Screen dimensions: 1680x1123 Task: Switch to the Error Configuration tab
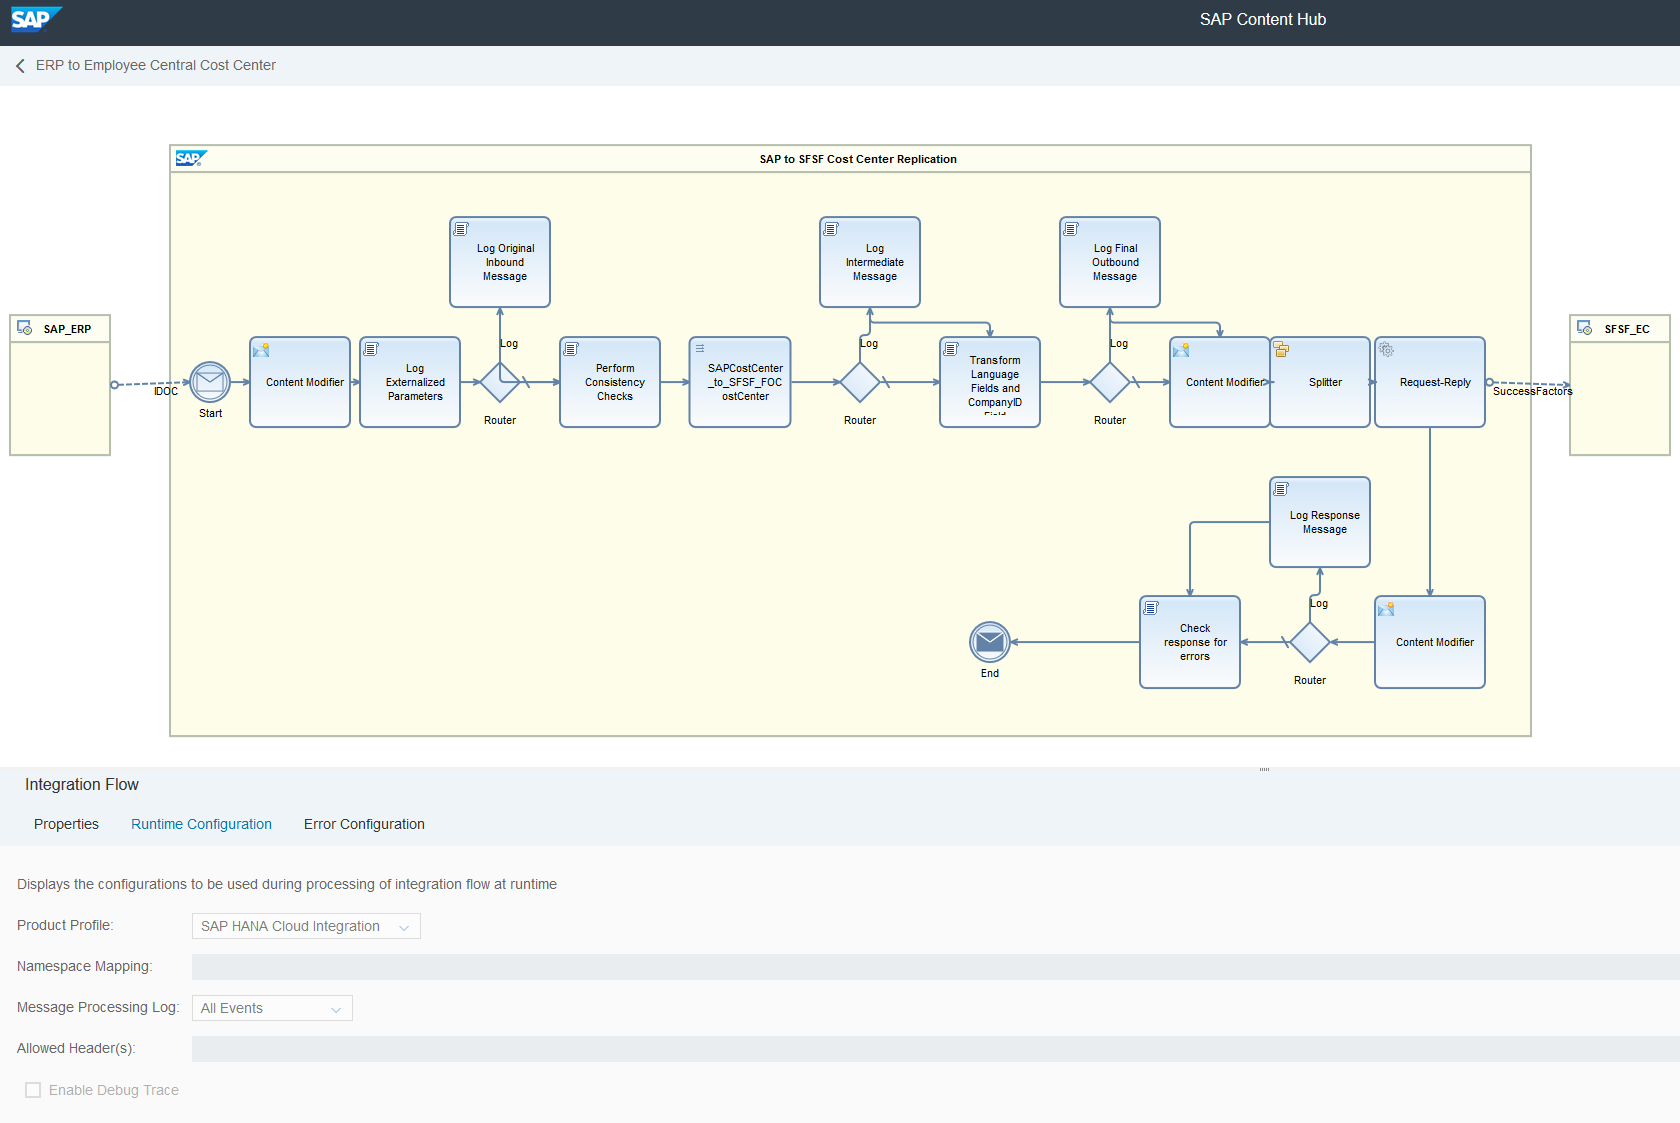click(x=364, y=824)
